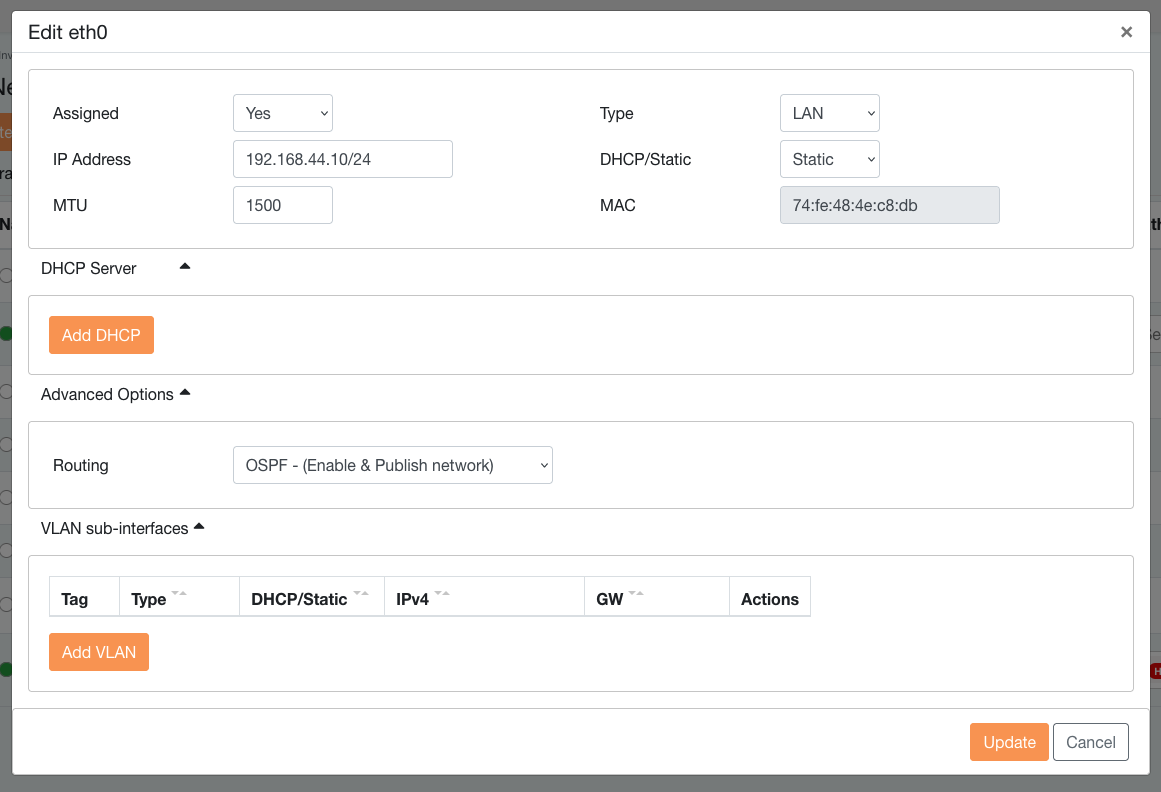Open the Assigned dropdown

coord(282,113)
